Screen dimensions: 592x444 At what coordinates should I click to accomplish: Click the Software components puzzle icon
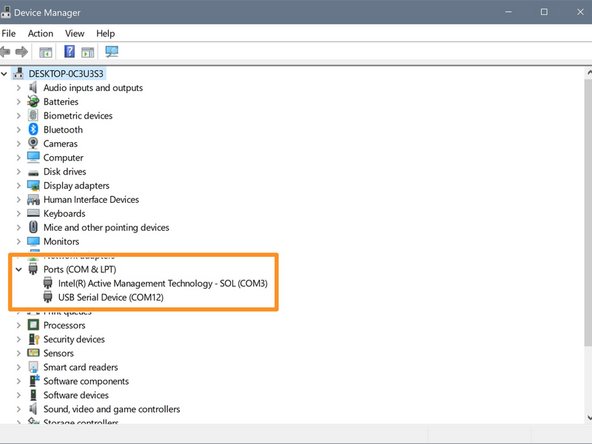click(34, 381)
